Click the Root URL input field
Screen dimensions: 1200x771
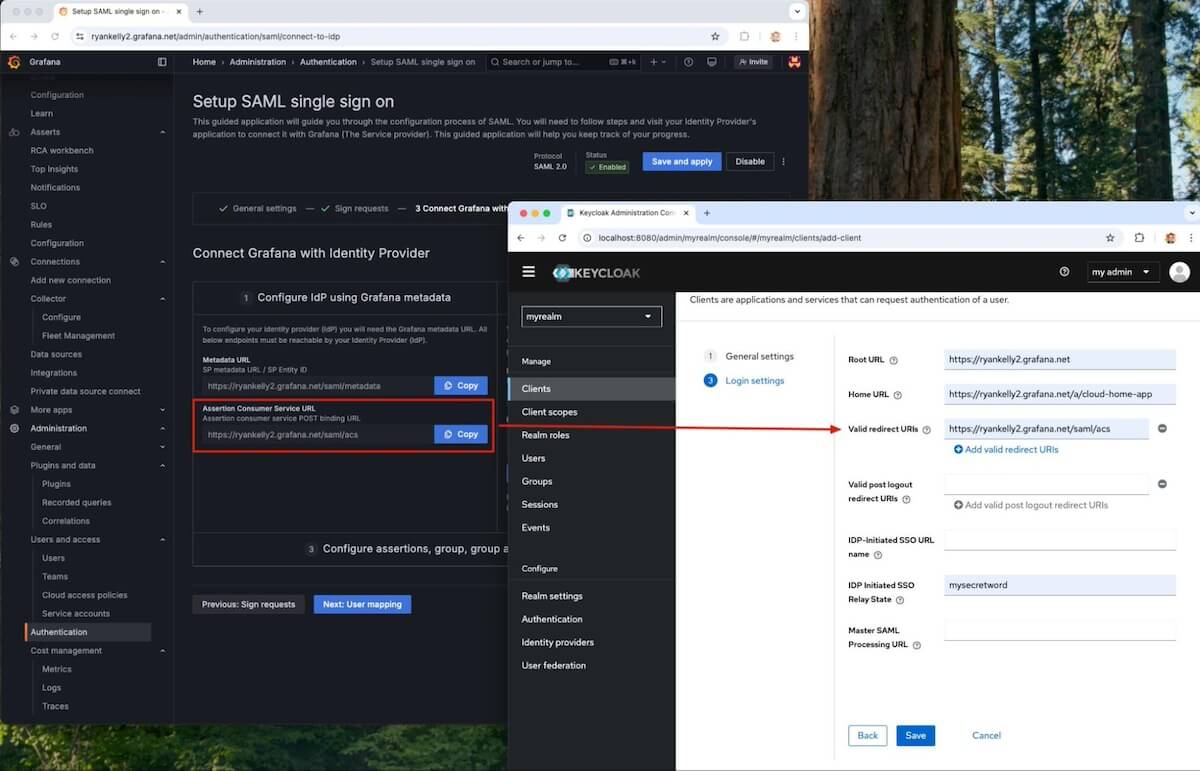pos(1060,359)
